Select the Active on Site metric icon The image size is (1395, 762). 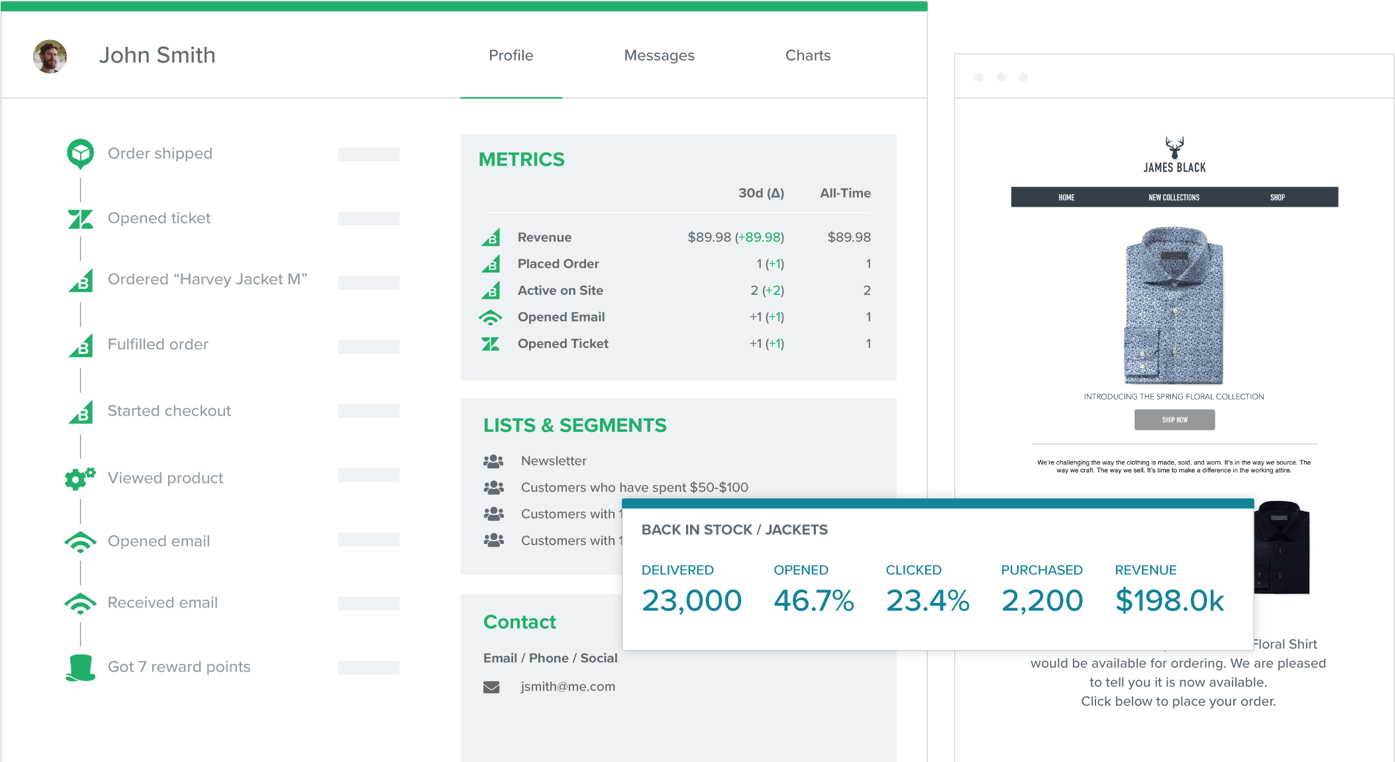(x=493, y=290)
